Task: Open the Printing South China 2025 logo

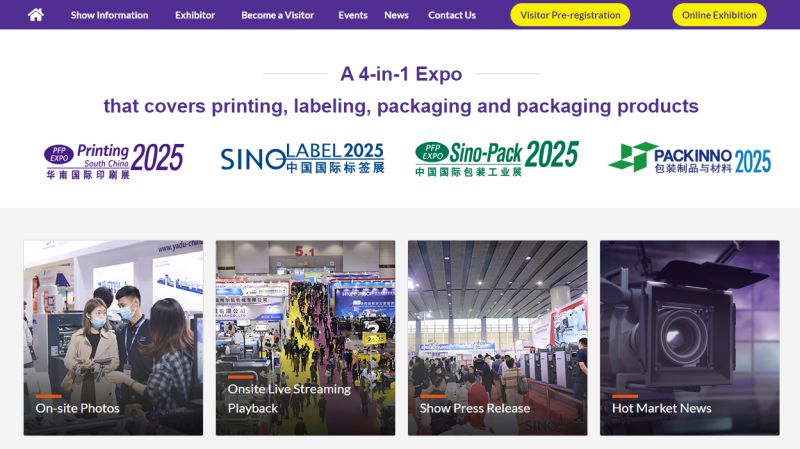Action: [x=115, y=161]
